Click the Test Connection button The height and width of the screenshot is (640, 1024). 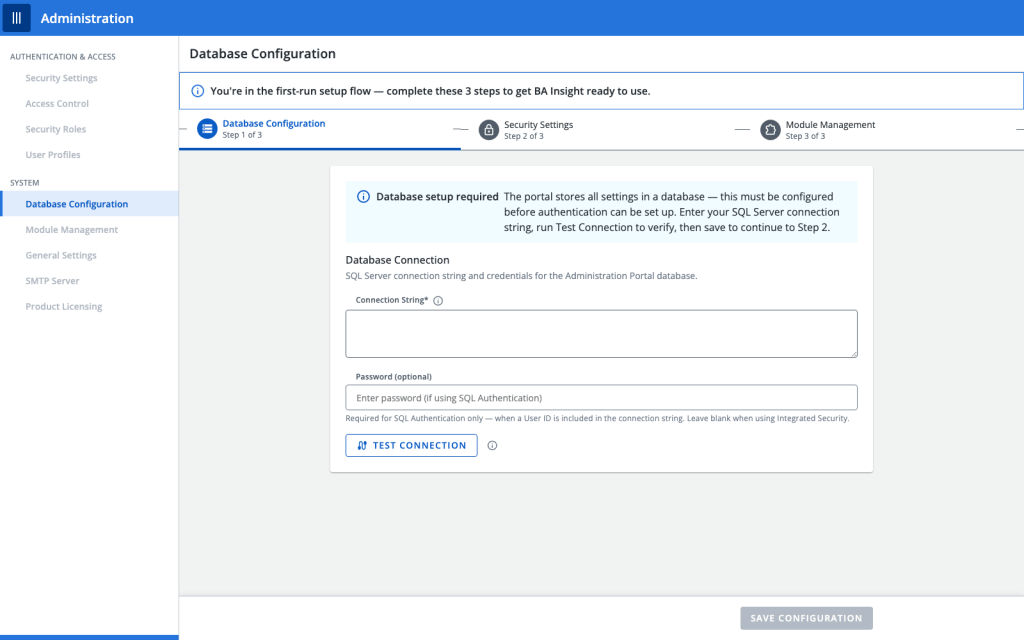pyautogui.click(x=411, y=445)
